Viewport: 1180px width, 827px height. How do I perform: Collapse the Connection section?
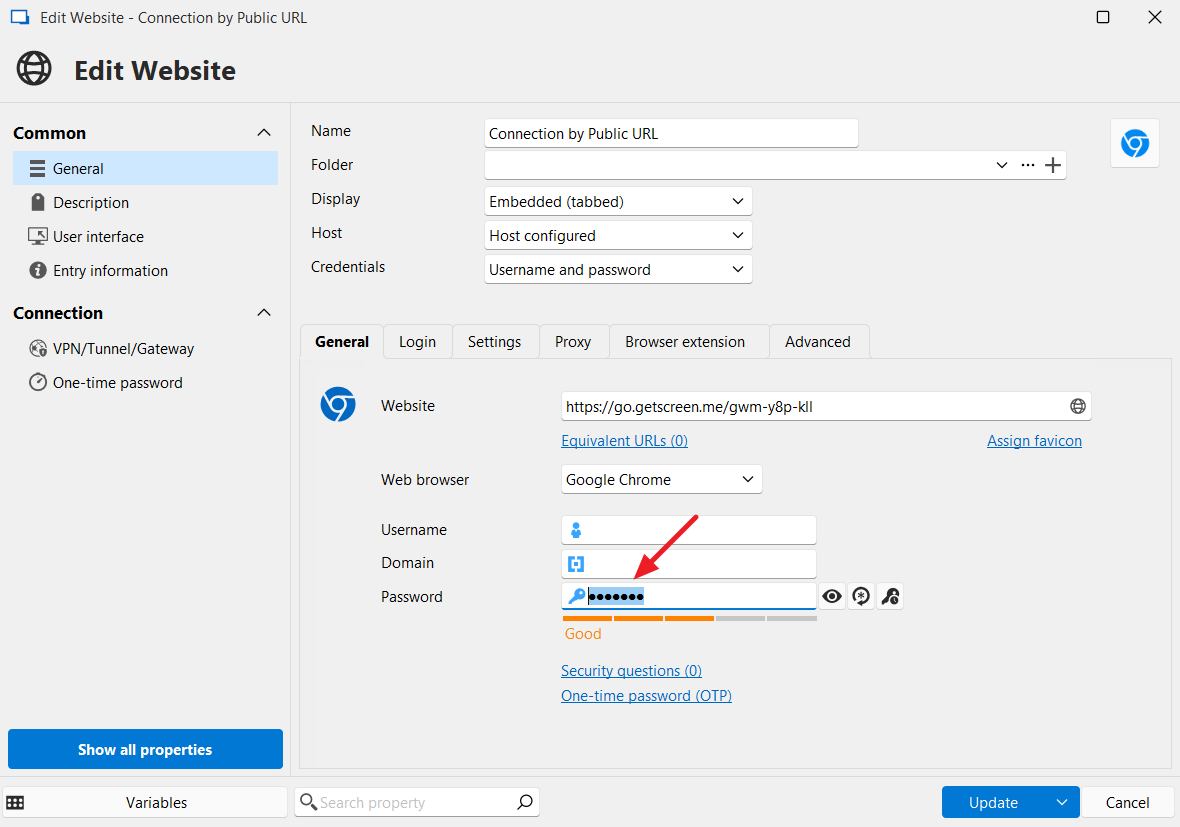263,313
